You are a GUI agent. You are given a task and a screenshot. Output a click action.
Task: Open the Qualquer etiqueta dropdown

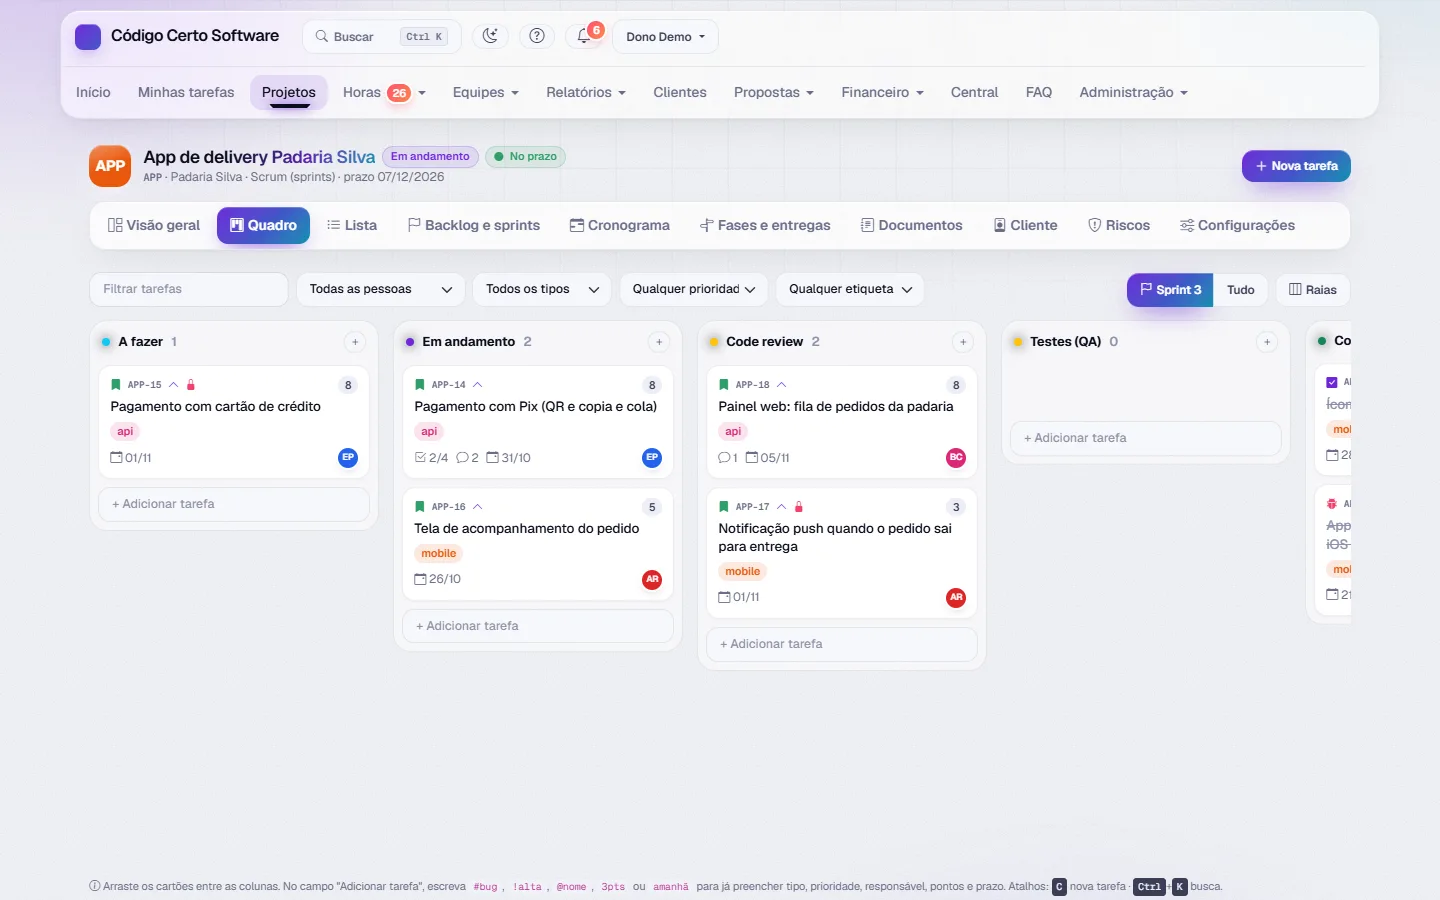pos(850,290)
